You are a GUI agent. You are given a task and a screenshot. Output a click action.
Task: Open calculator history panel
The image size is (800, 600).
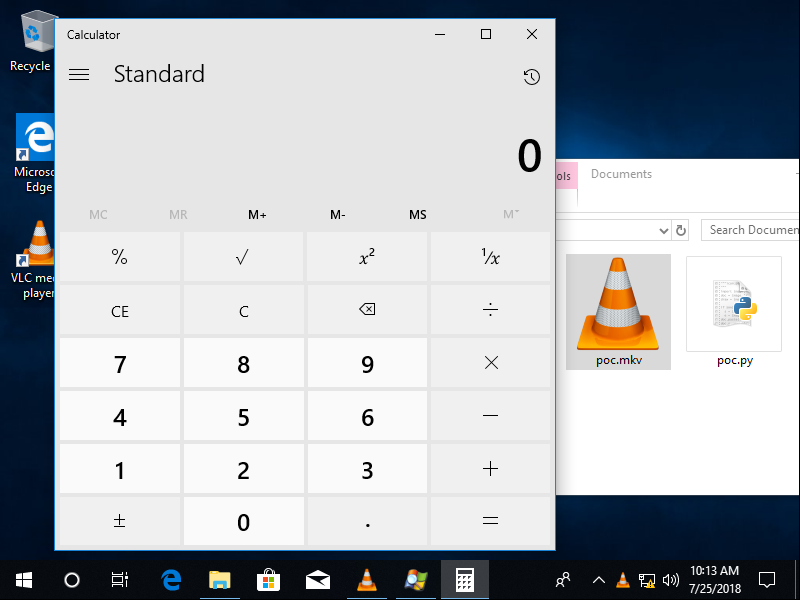click(531, 77)
